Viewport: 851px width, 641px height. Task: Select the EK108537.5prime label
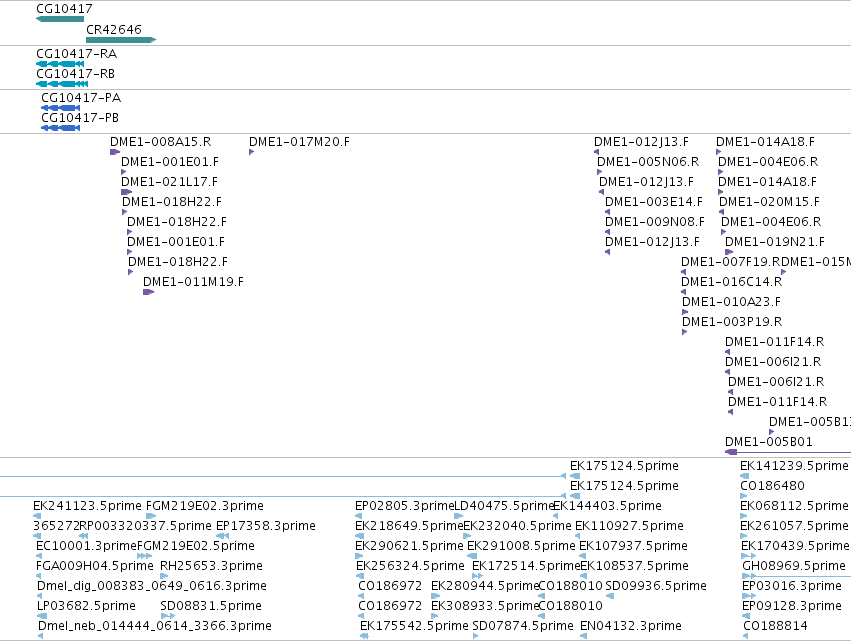point(634,566)
